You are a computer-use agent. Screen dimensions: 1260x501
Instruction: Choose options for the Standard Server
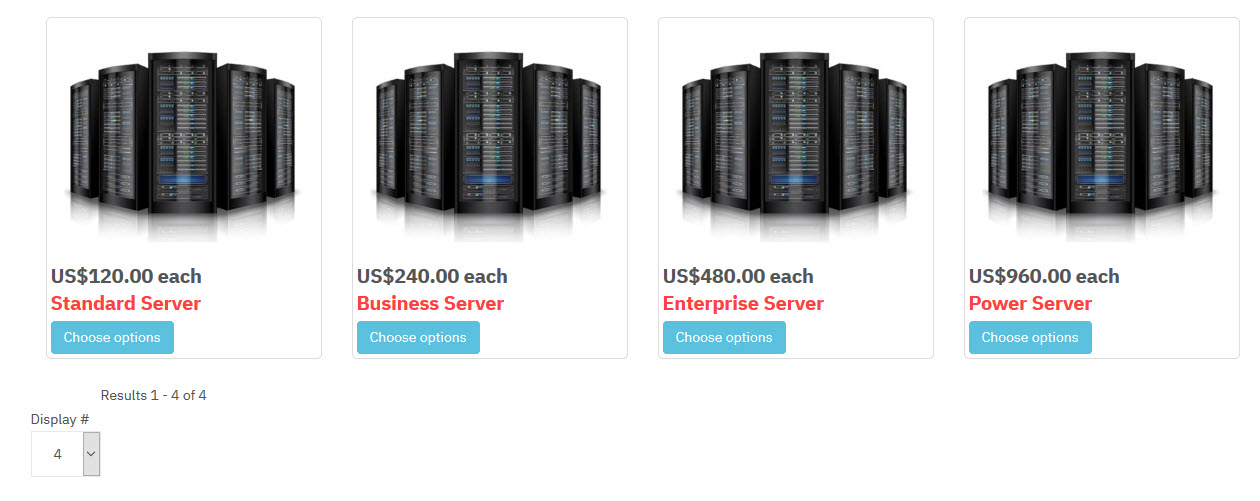coord(112,338)
